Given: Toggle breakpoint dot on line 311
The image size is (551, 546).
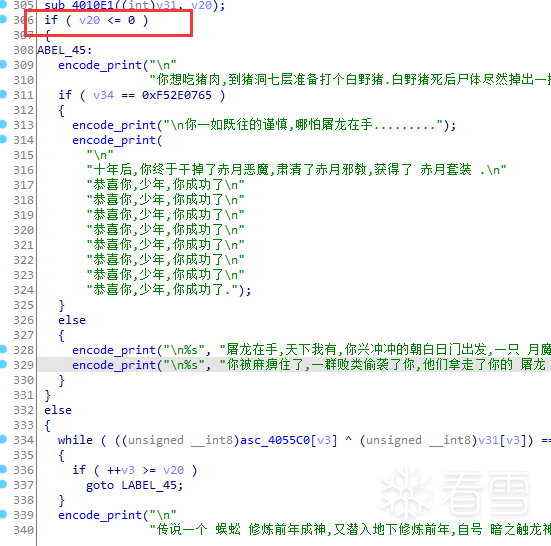Looking at the screenshot, I should pos(3,94).
